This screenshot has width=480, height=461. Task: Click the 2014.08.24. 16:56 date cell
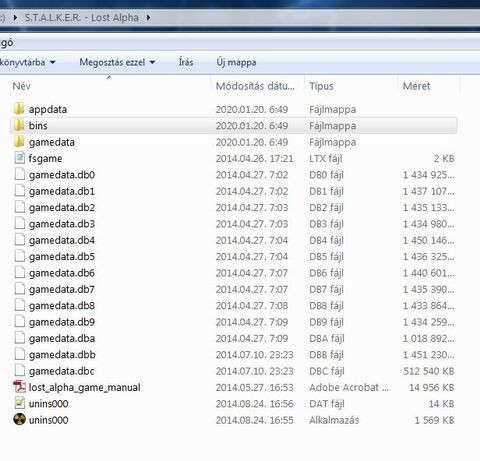pos(254,404)
